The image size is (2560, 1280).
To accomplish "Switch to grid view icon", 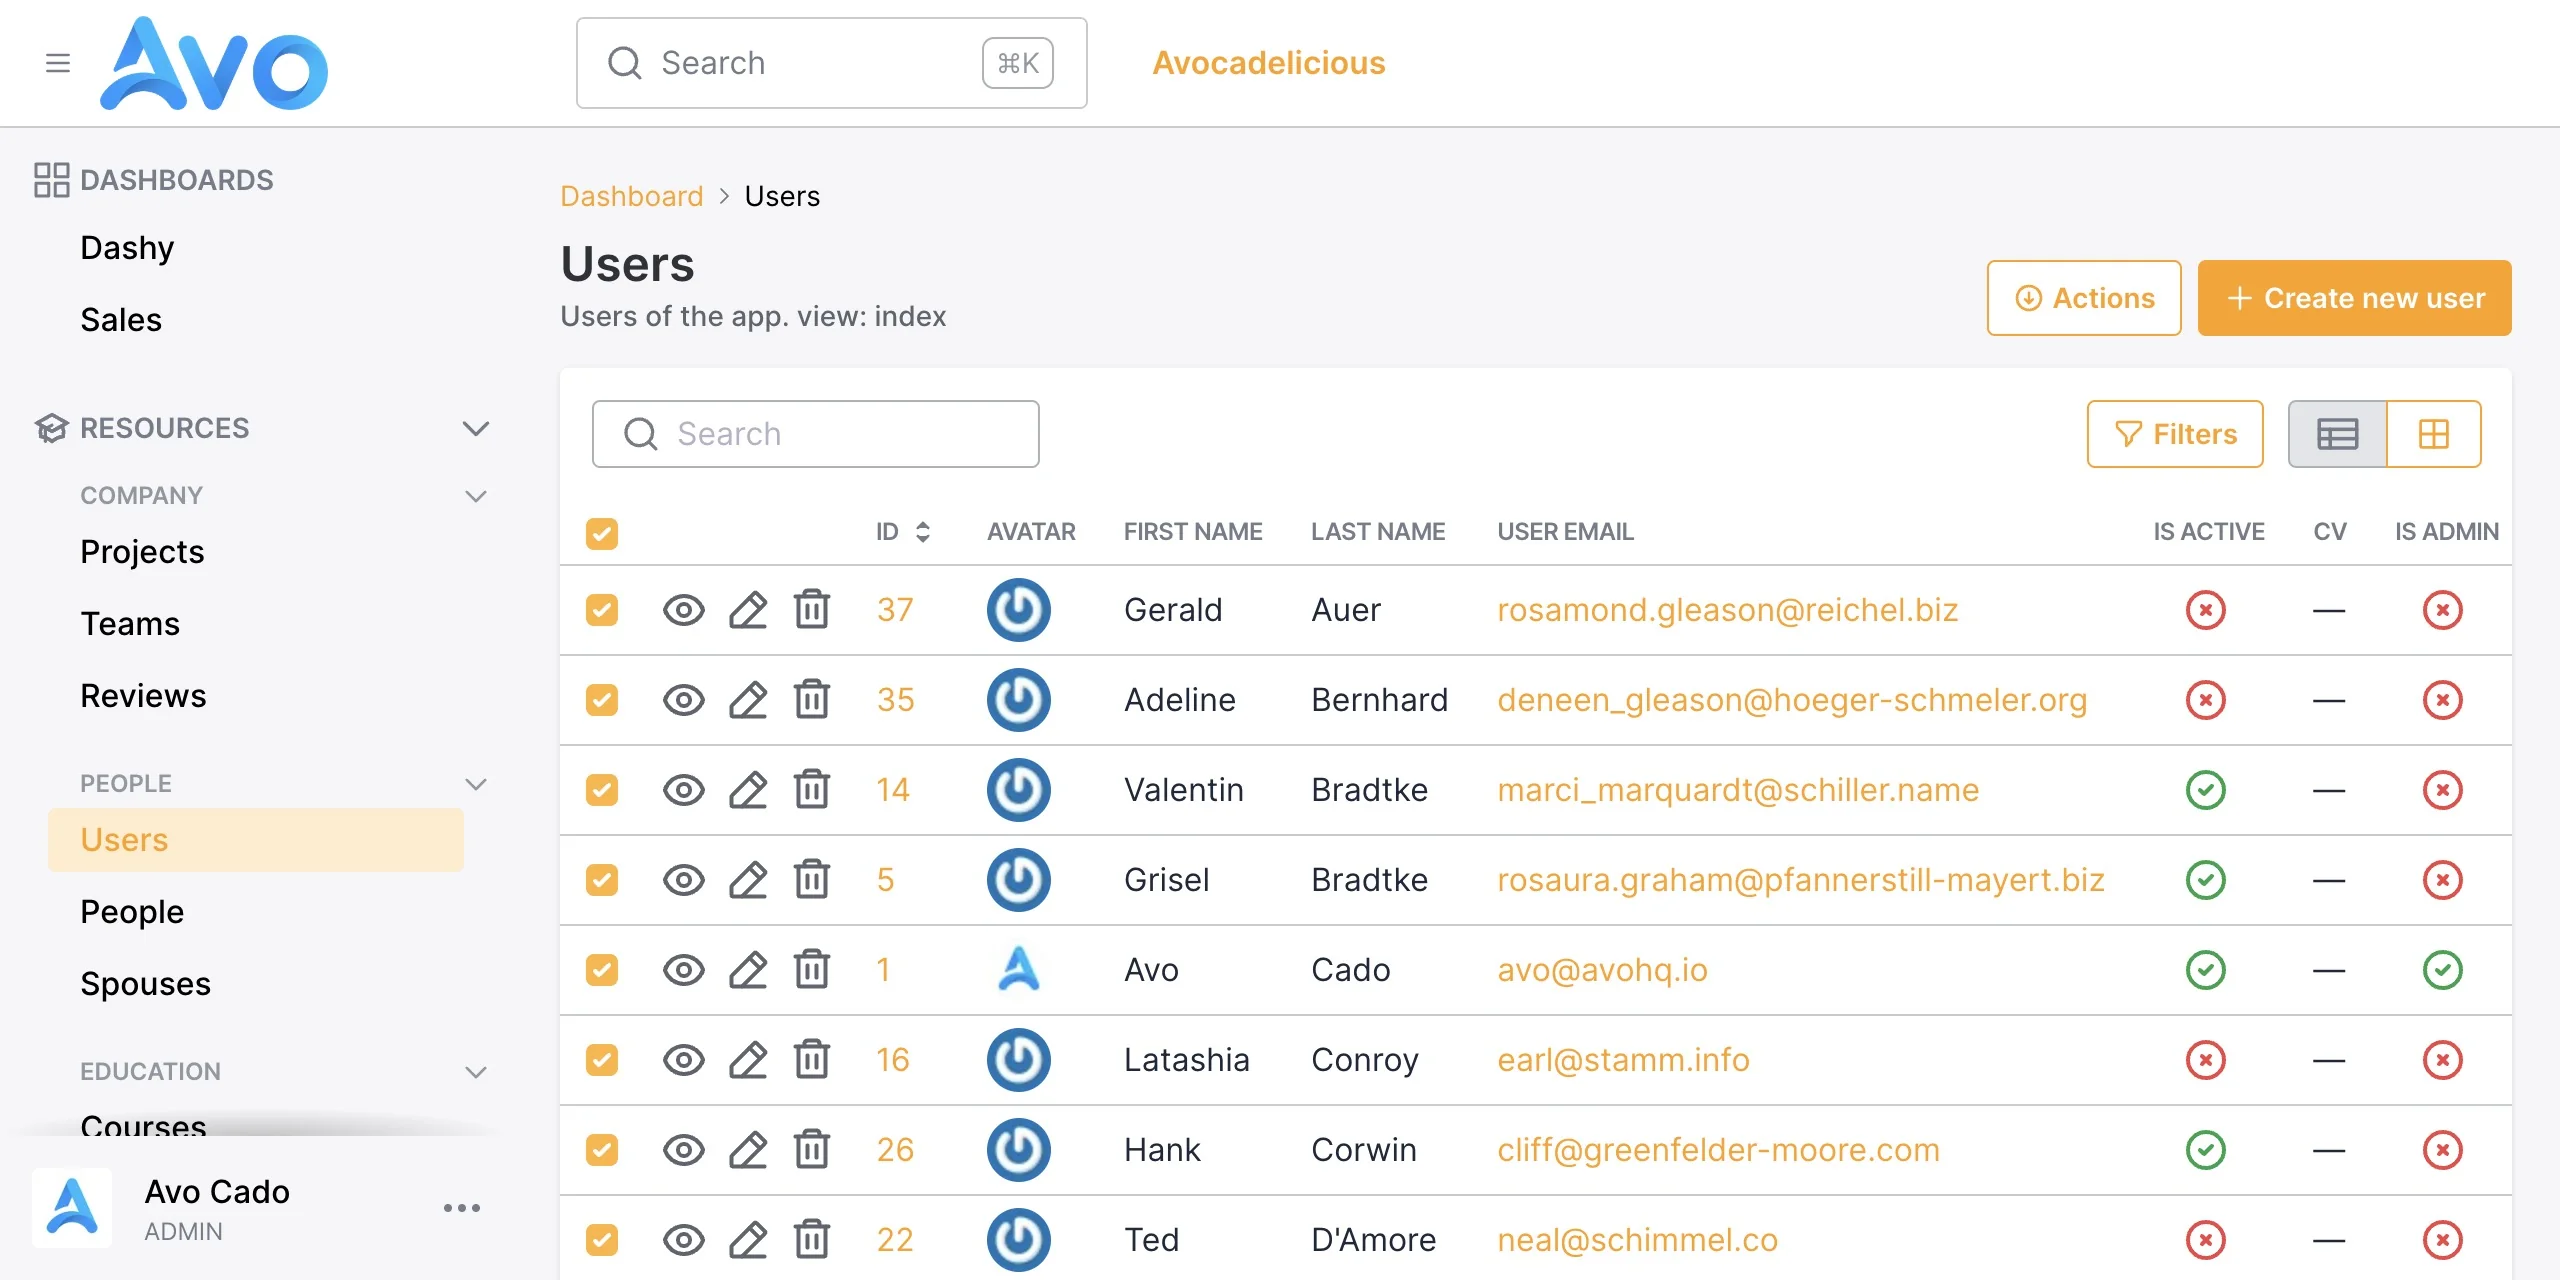I will tap(2434, 434).
